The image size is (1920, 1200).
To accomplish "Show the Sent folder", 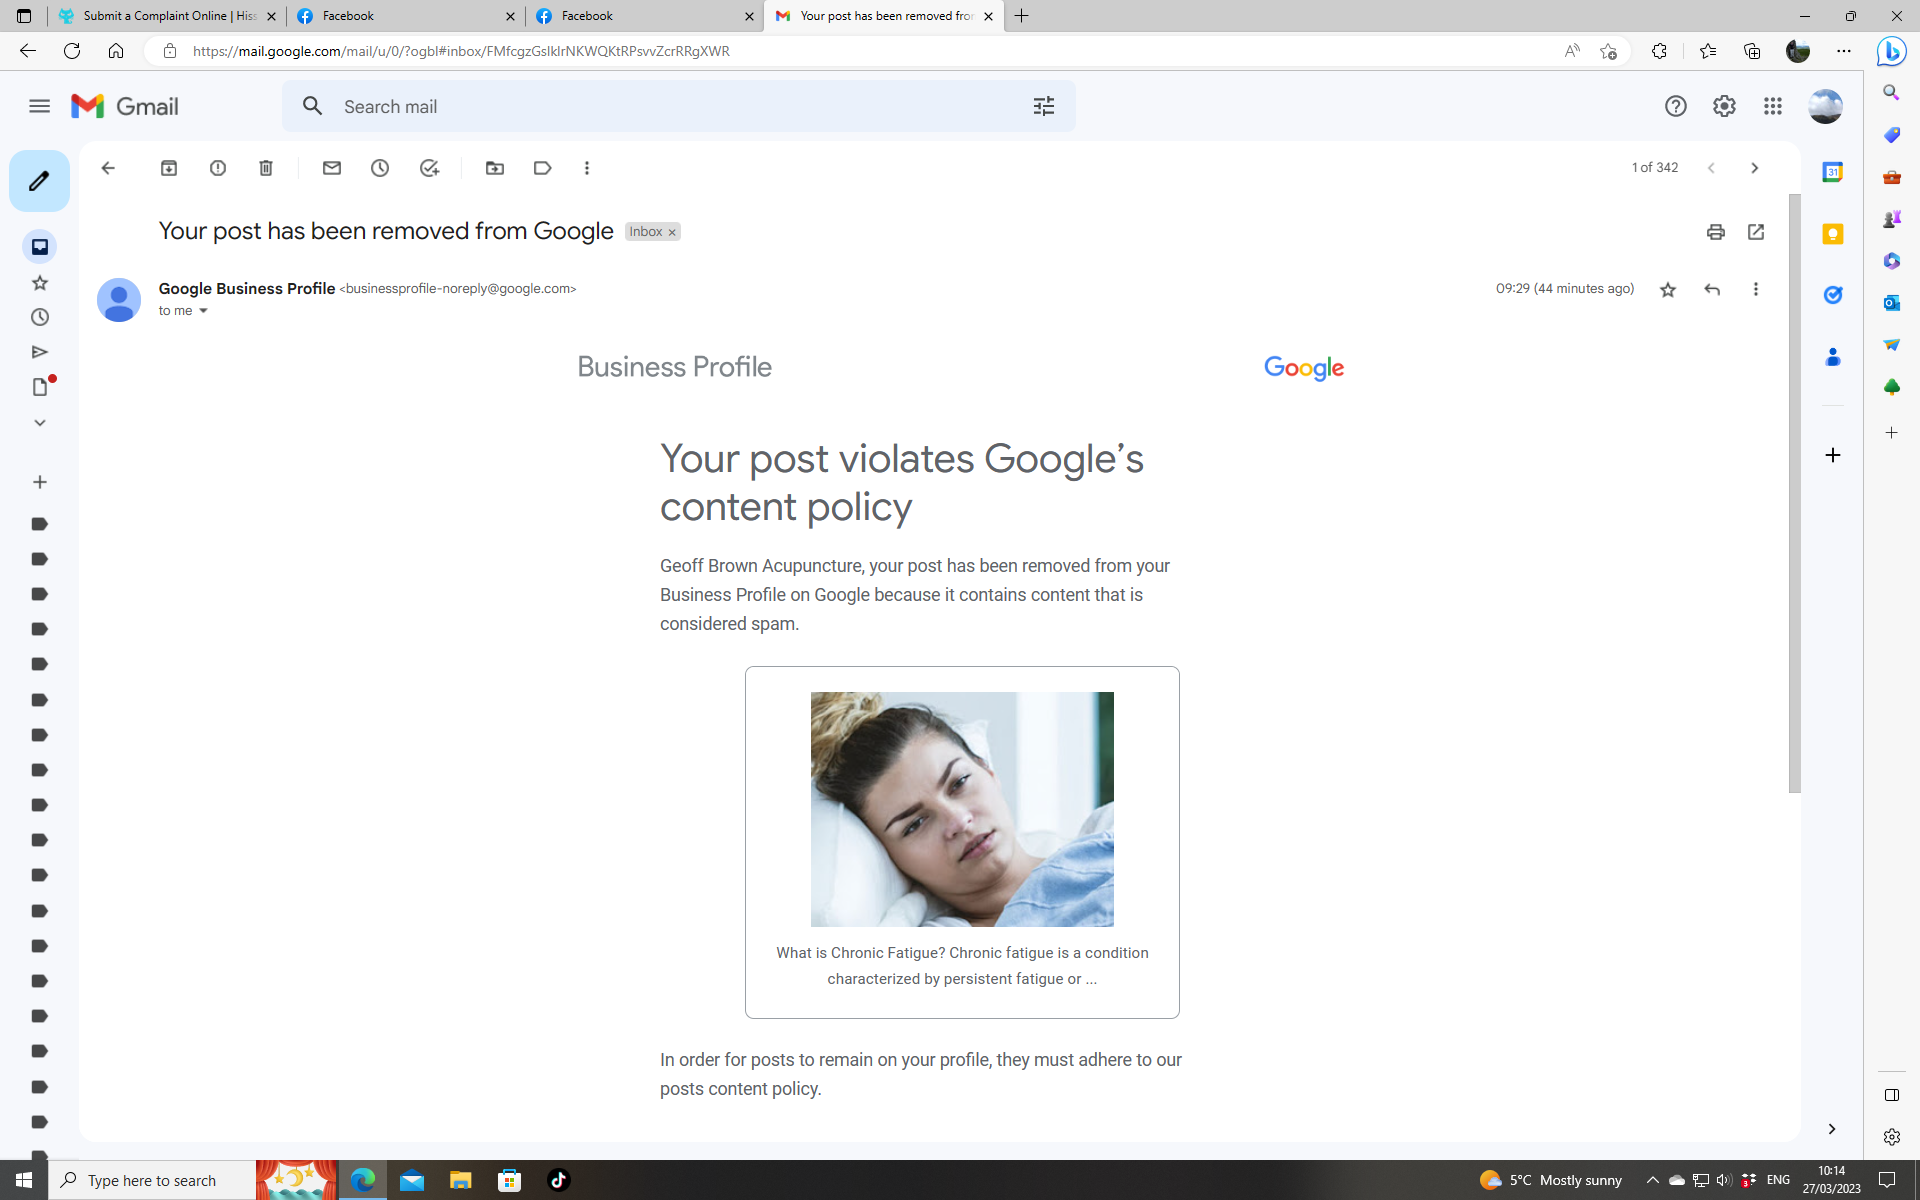I will 39,351.
